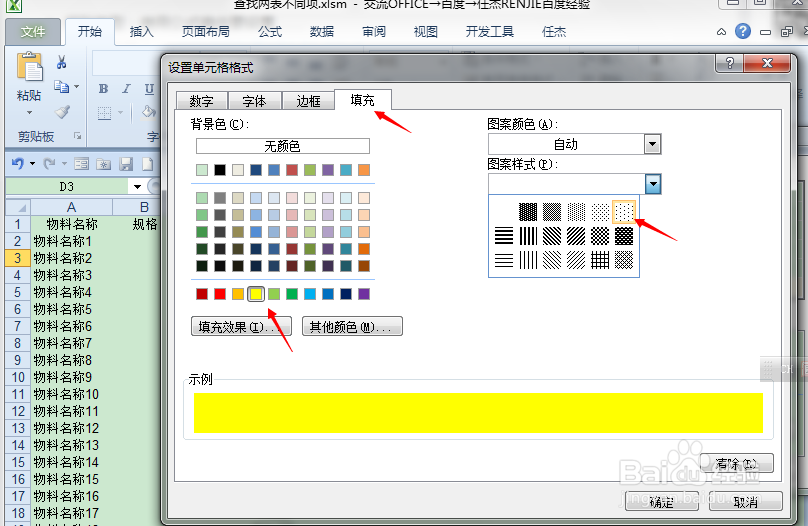Click the 确定 button

pos(662,501)
